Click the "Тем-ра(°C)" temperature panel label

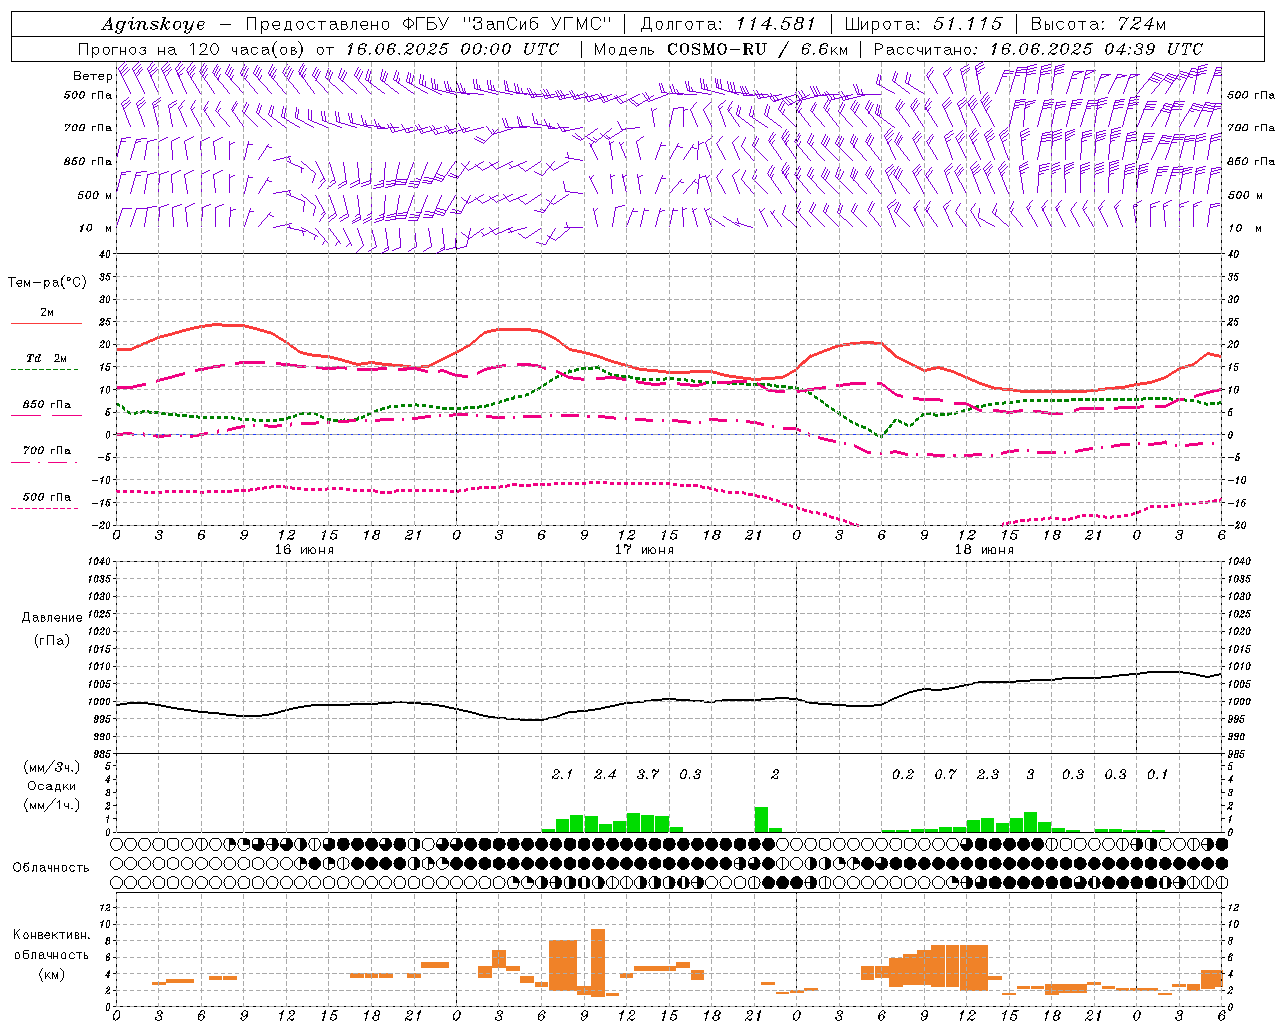point(47,283)
